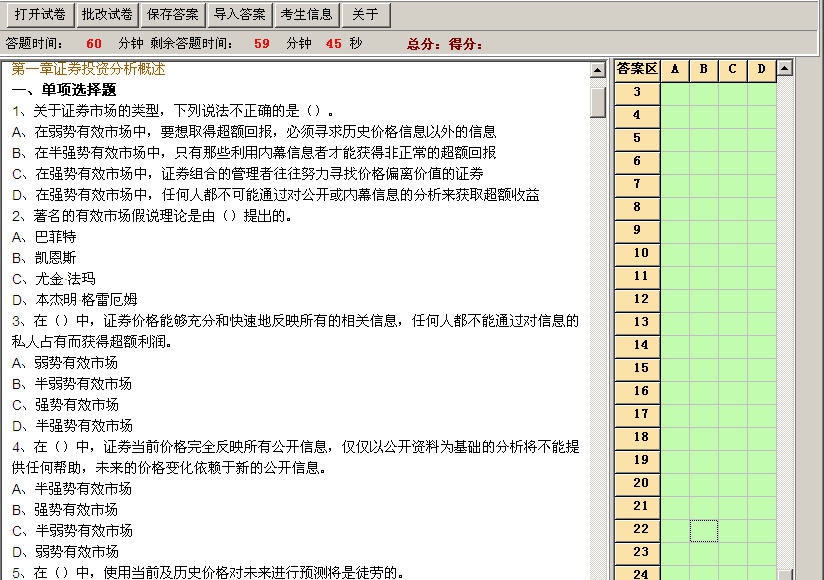Choose answer C for question 12

(733, 301)
